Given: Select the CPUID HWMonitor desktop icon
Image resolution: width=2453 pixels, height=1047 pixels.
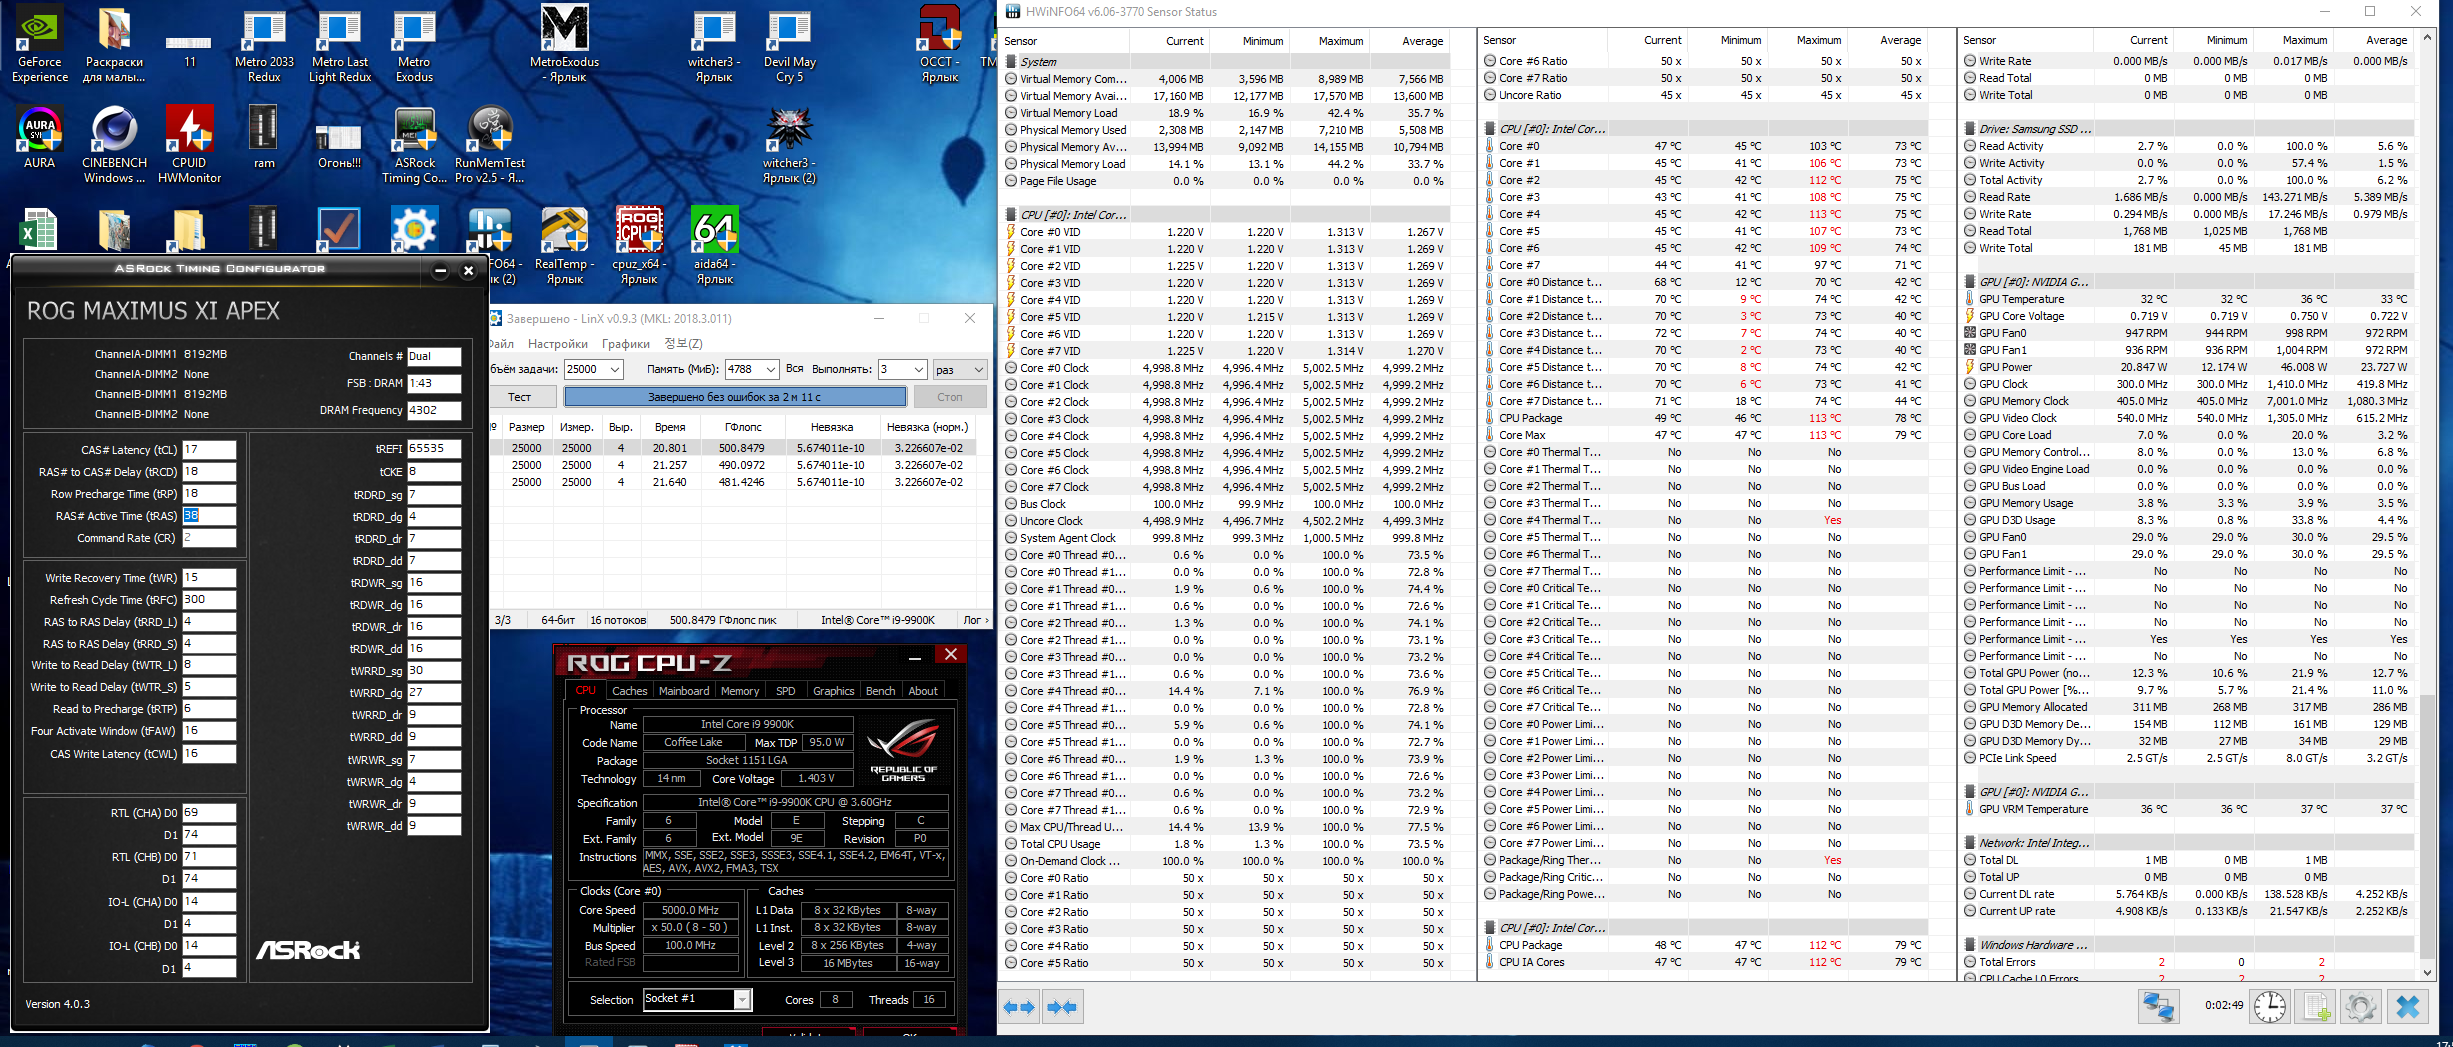Looking at the screenshot, I should click(189, 145).
